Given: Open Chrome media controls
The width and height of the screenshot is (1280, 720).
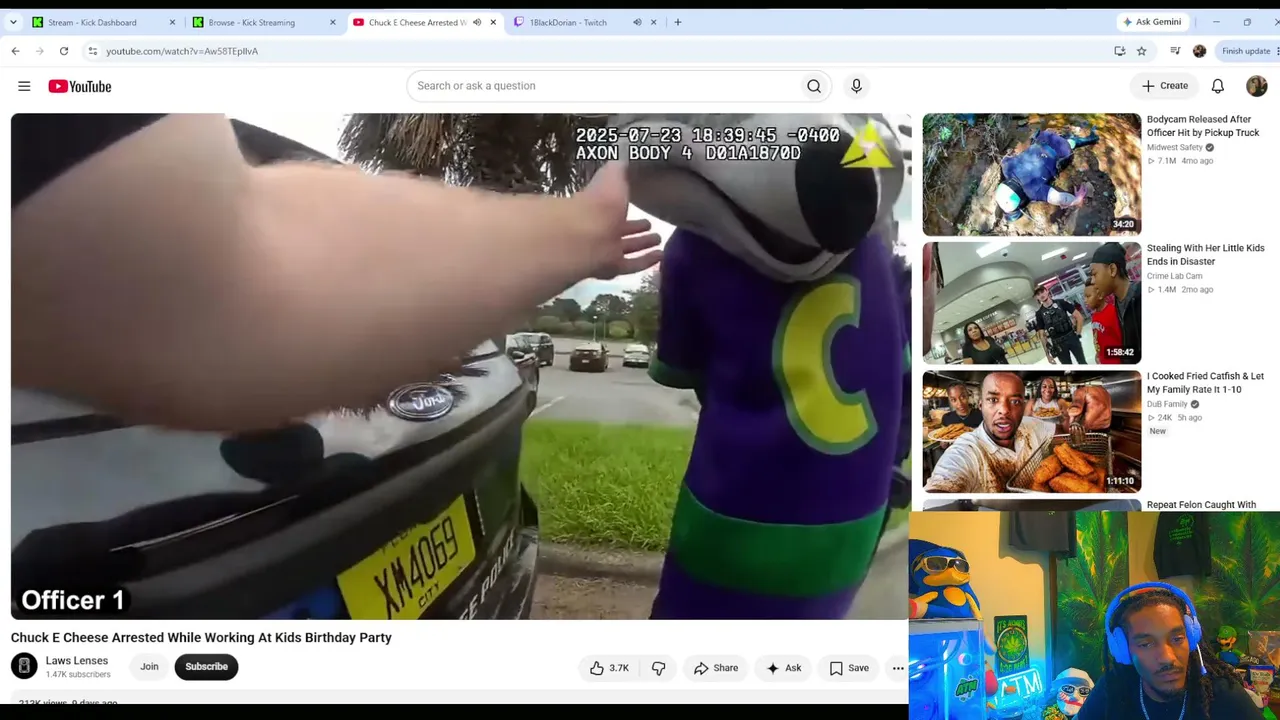Looking at the screenshot, I should point(1175,51).
